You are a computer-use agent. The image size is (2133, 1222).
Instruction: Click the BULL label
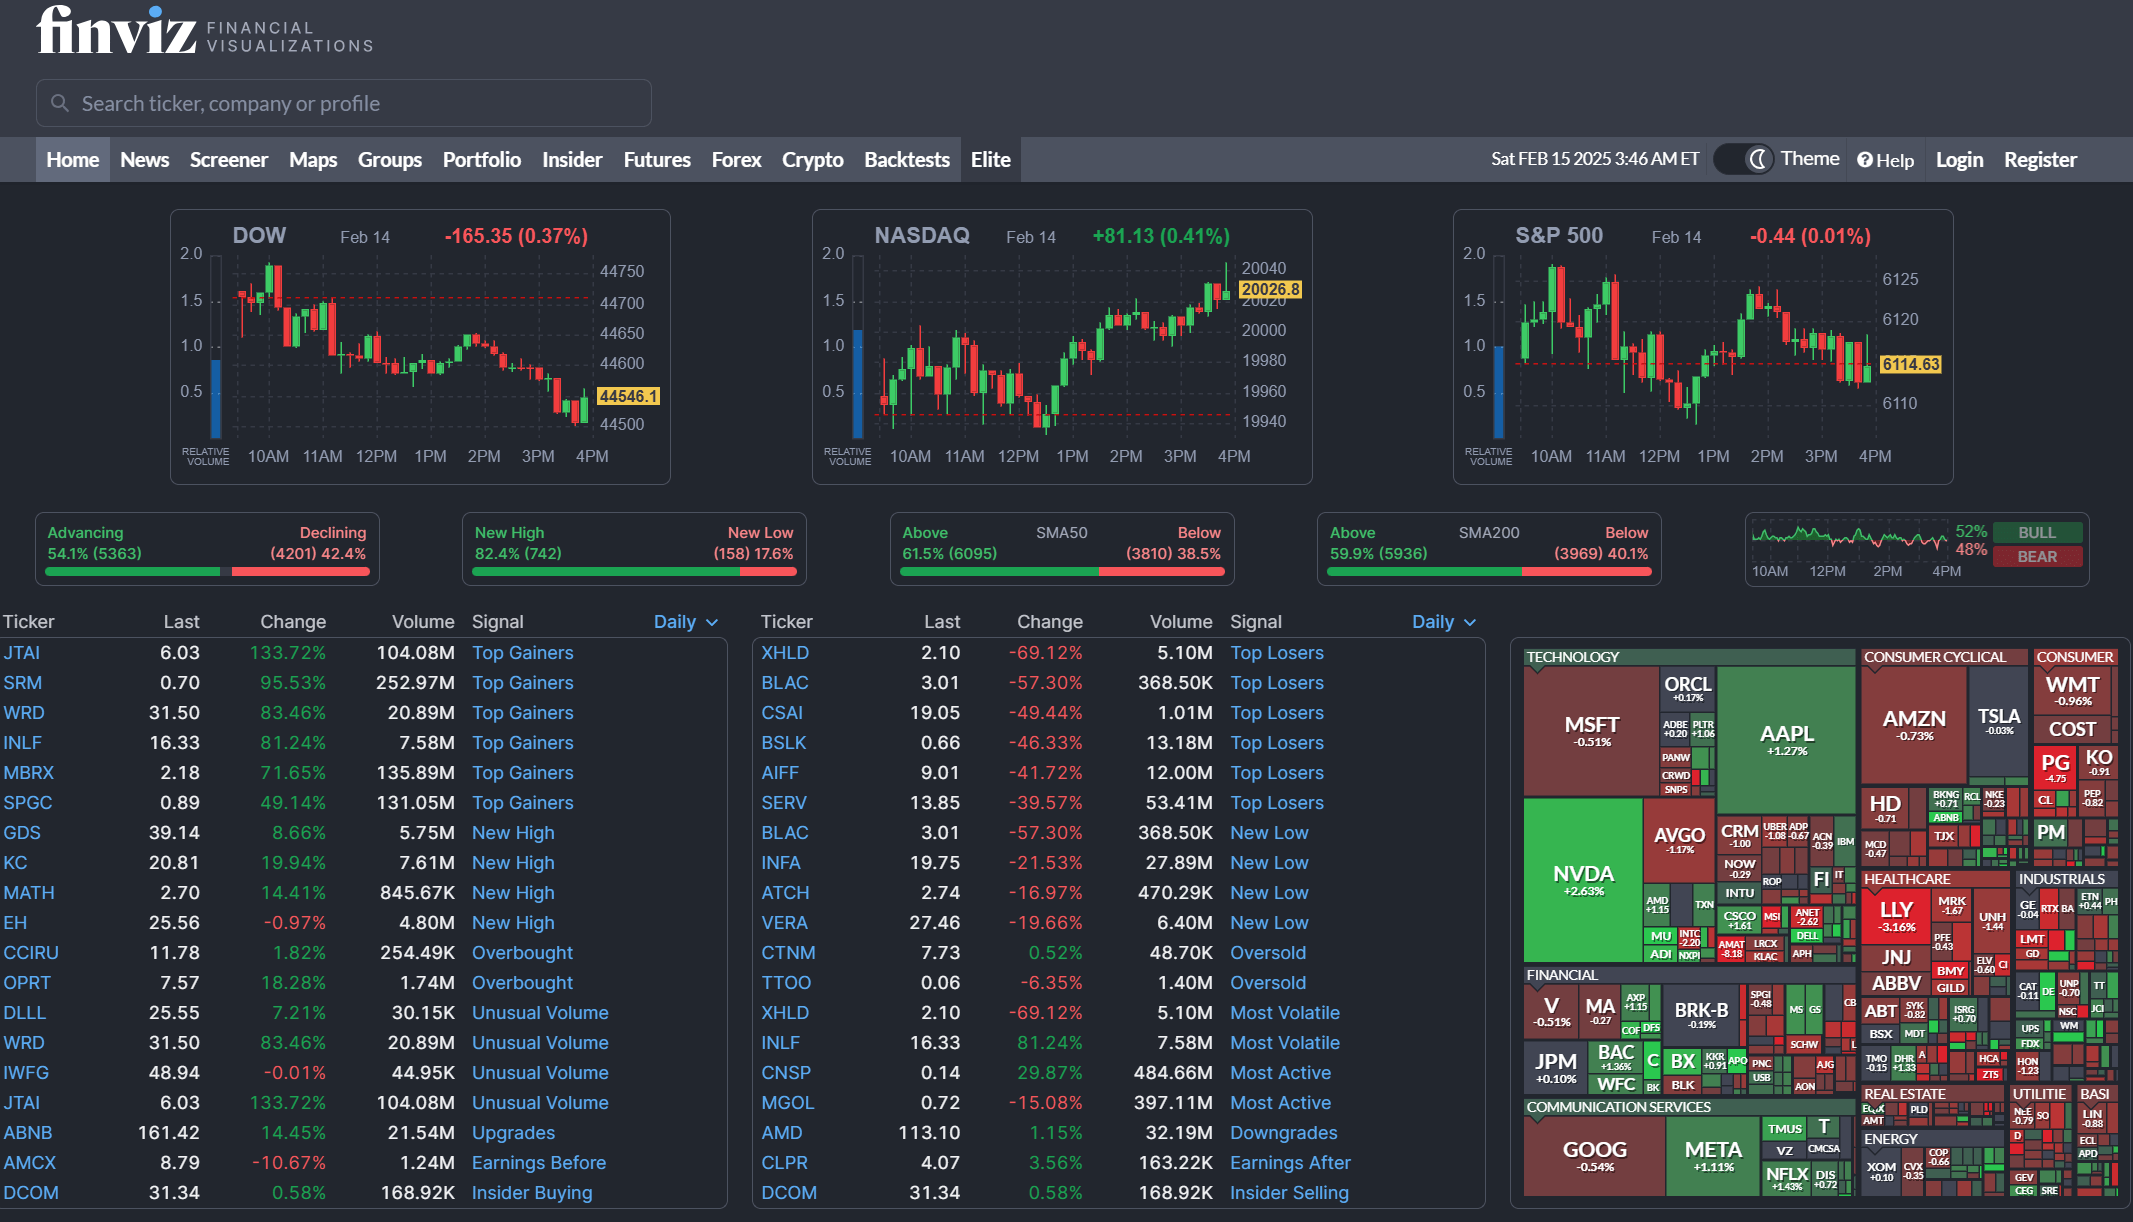click(x=2037, y=533)
